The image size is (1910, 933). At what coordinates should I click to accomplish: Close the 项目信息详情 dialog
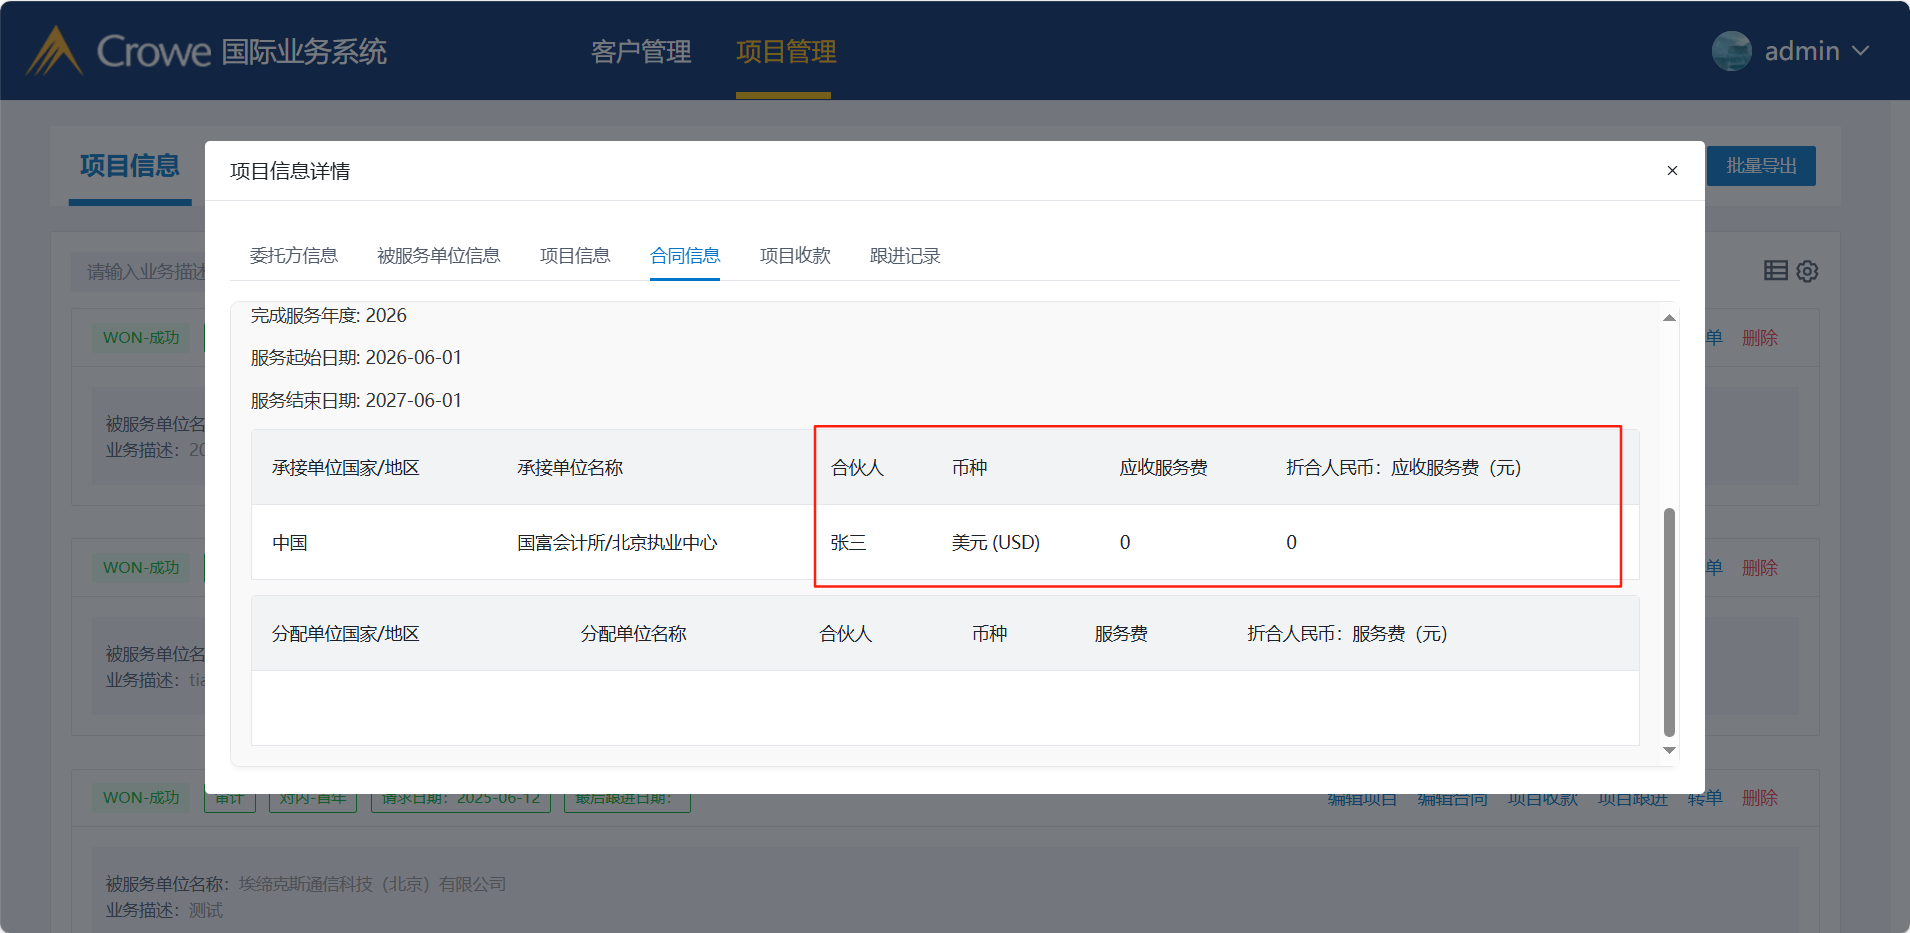1672,171
